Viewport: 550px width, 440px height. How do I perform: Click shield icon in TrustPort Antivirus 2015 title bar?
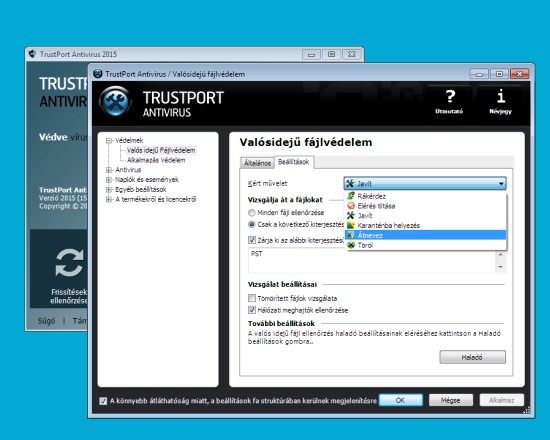[32, 54]
